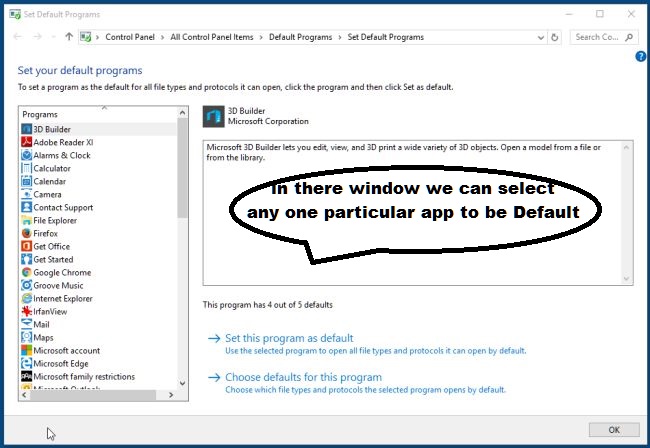Select Microsoft family restrictions text

point(84,377)
